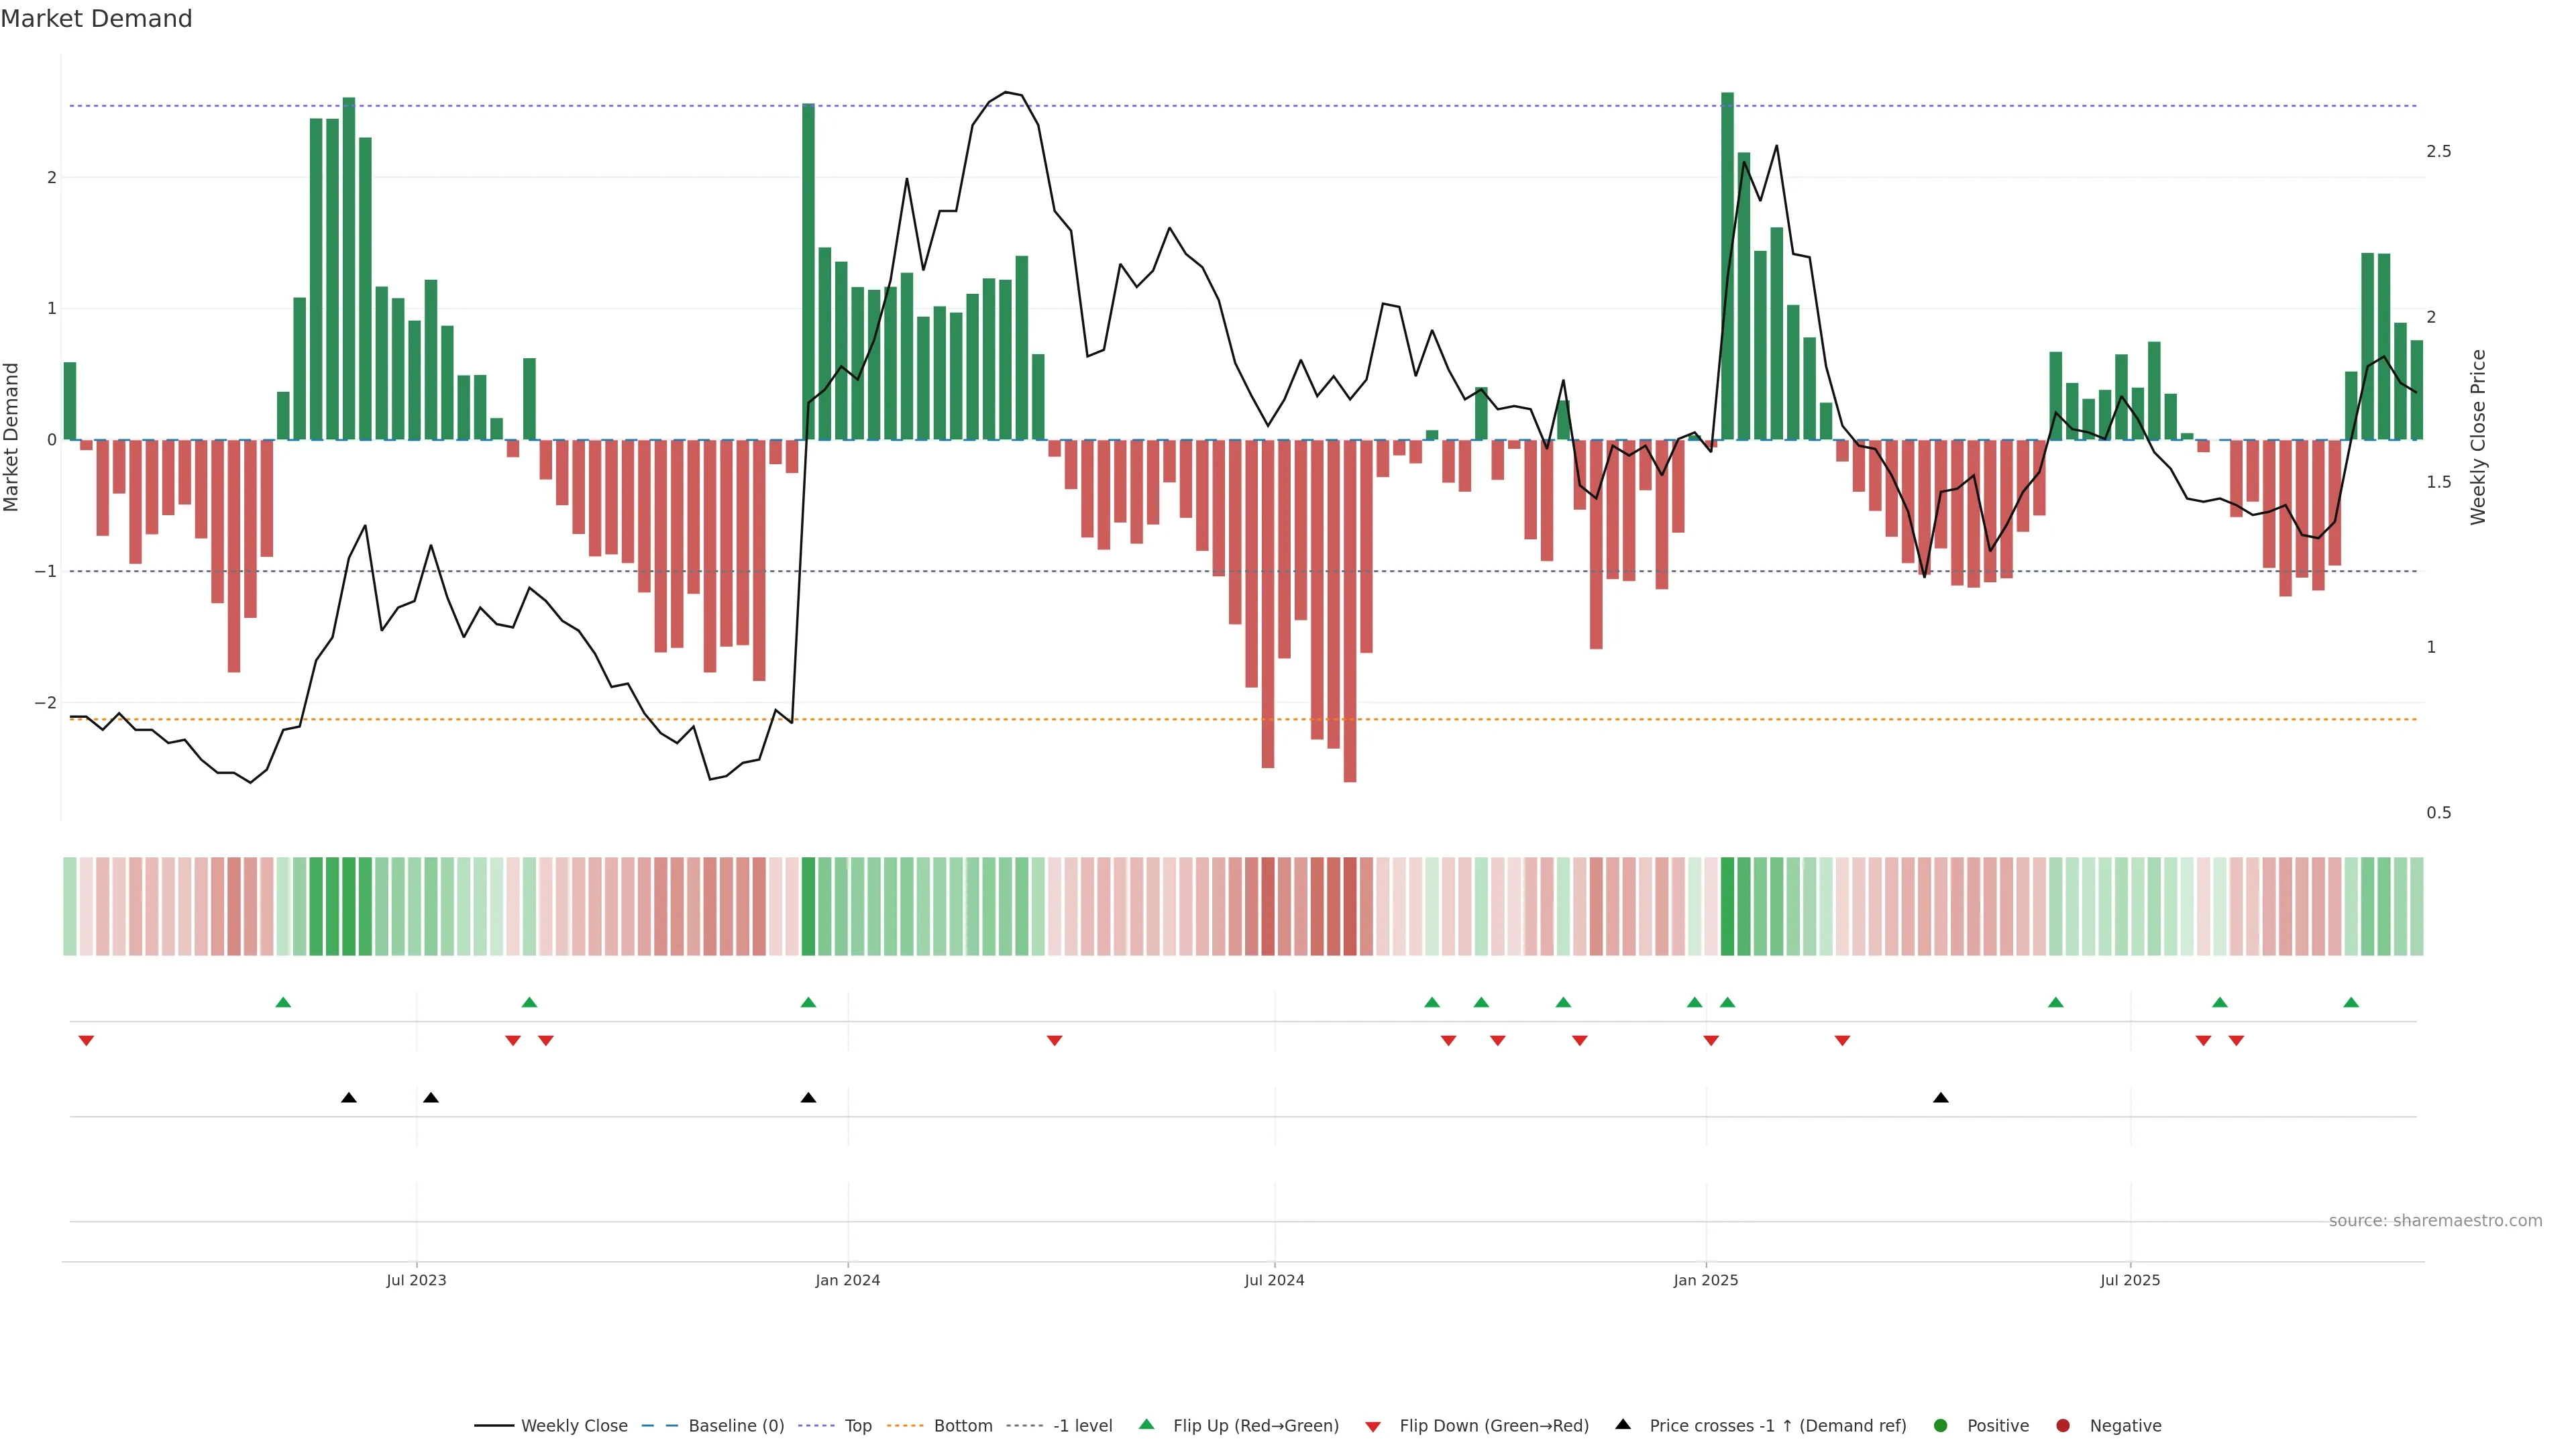Select the leftmost red flip-down triangle marker
The image size is (2576, 1449).
[86, 1041]
